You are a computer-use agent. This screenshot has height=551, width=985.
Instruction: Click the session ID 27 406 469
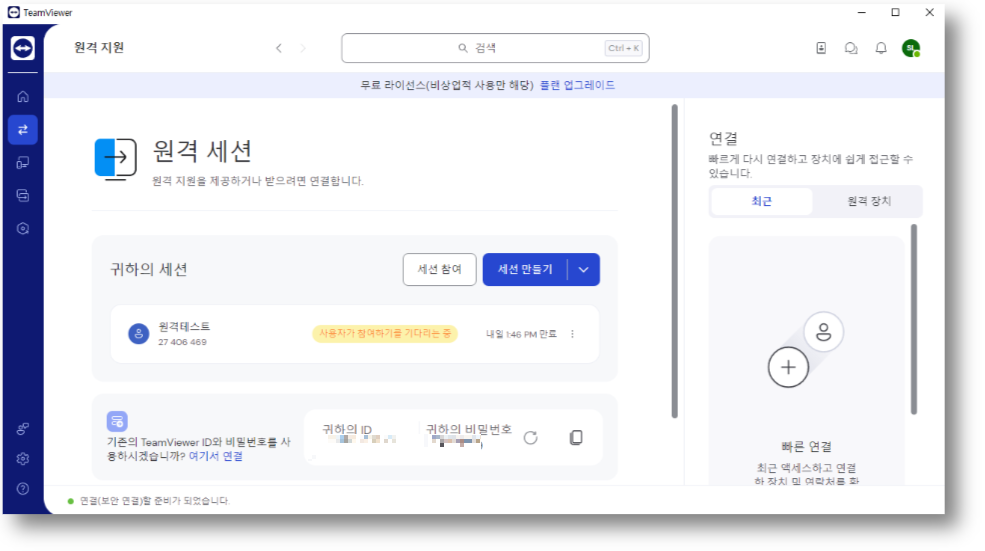tap(182, 342)
